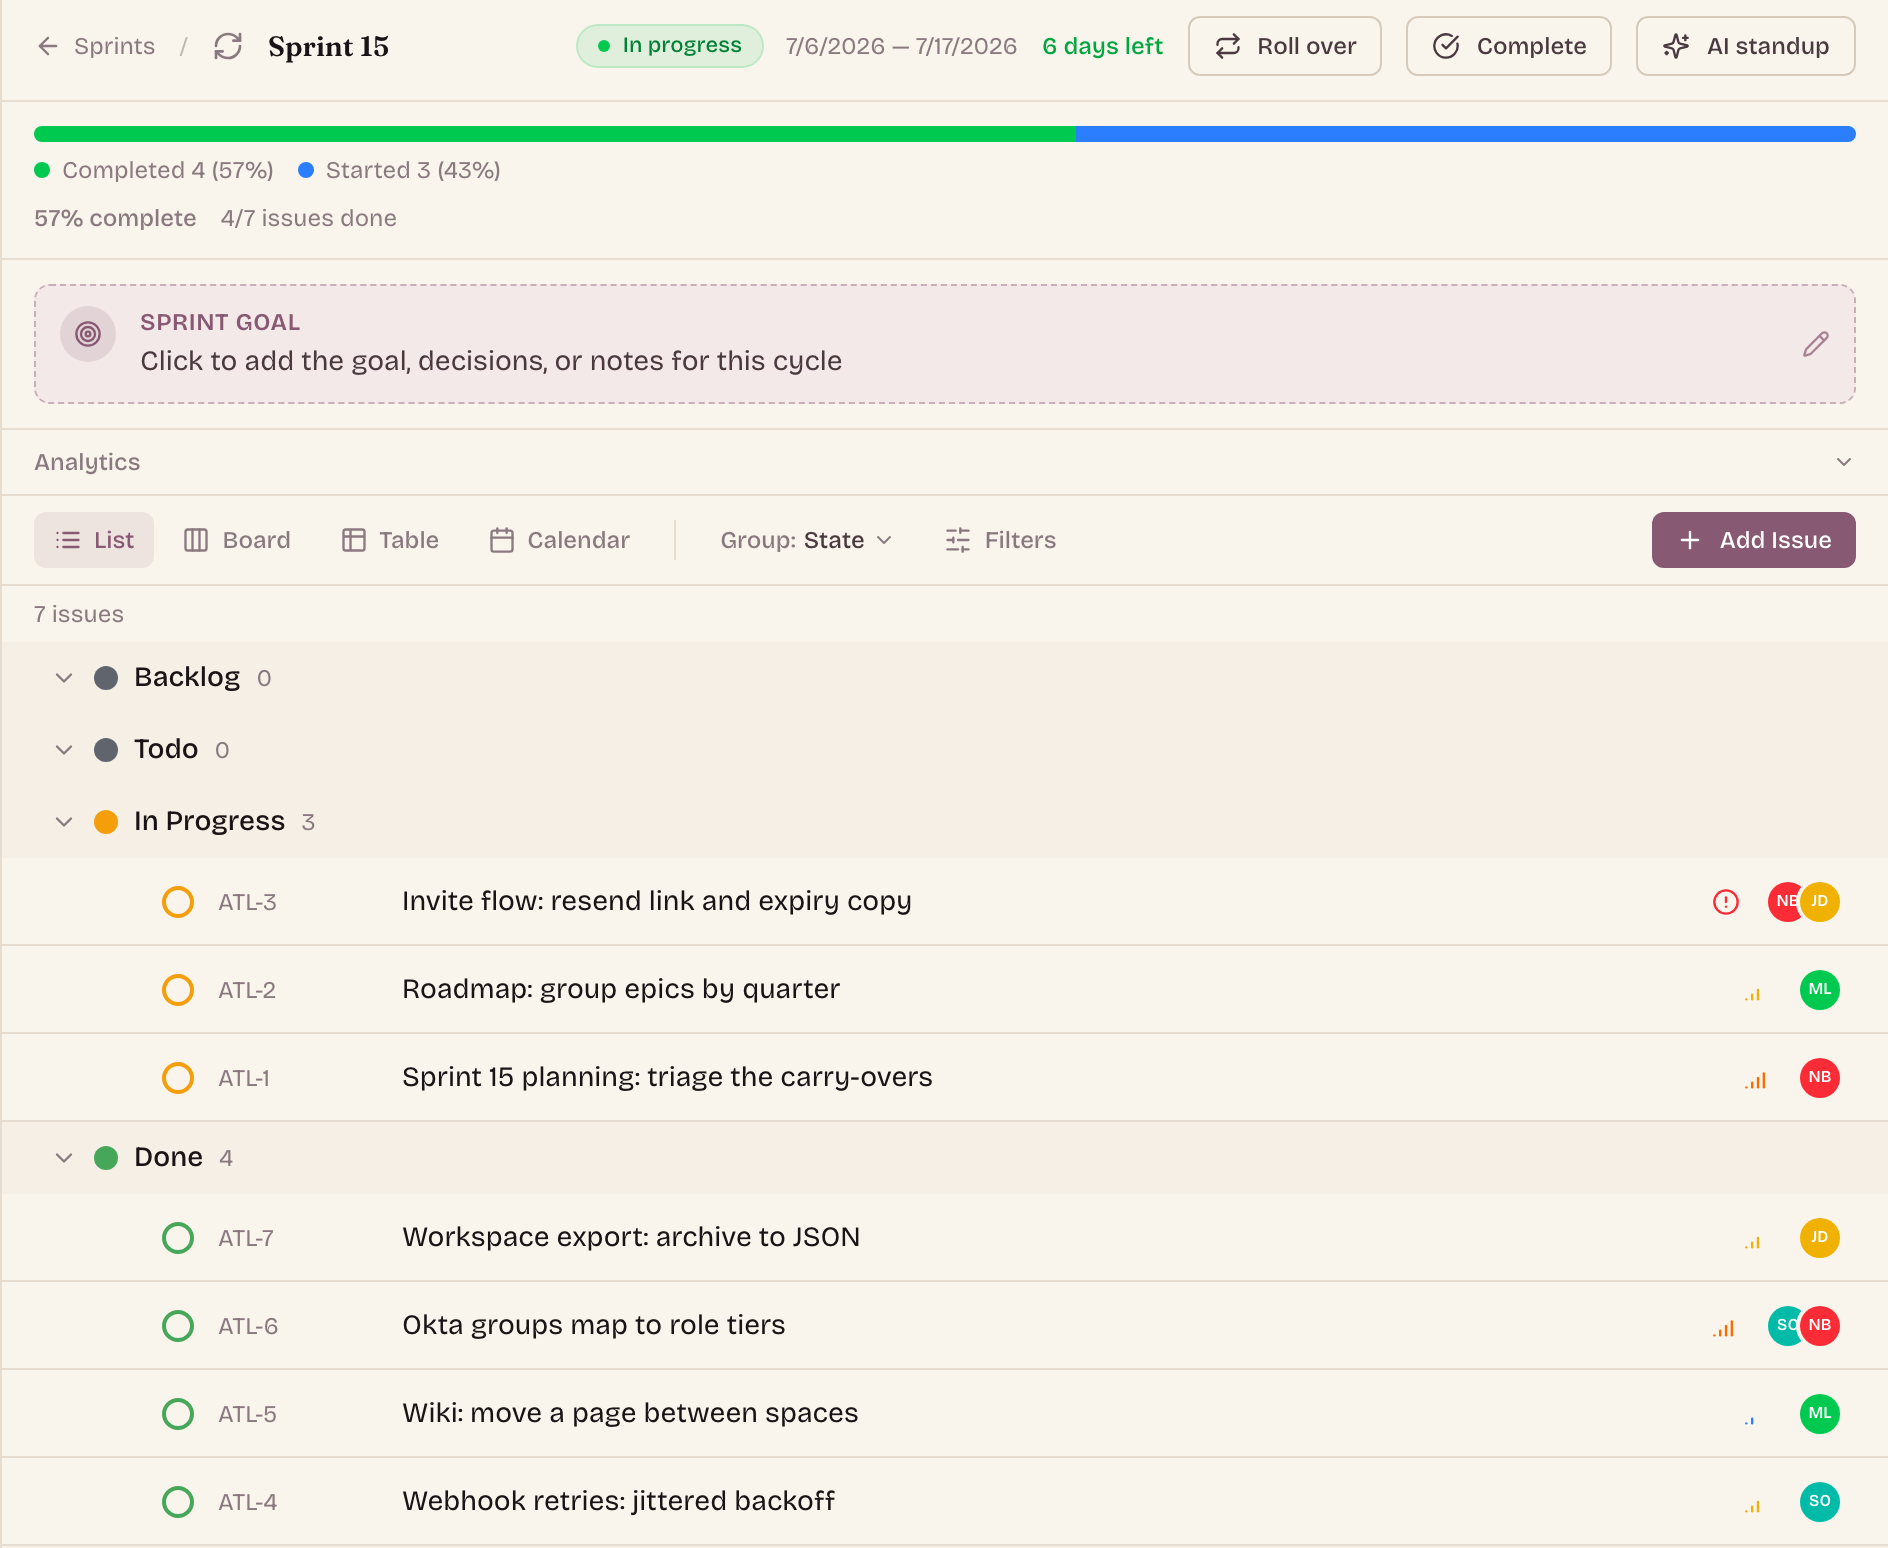Open issue 'Roadmap: group epics by quarter'

[621, 989]
